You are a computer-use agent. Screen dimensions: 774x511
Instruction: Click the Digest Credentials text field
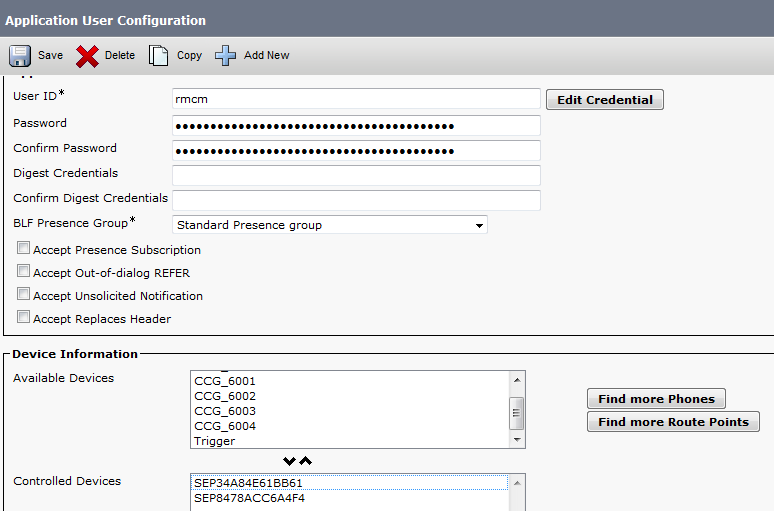[356, 175]
